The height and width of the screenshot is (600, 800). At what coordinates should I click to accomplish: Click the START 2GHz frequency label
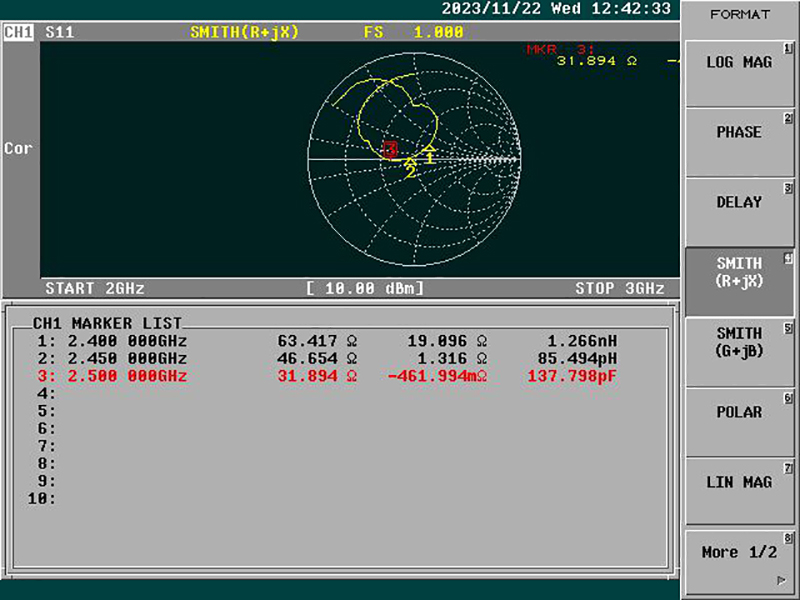(x=95, y=288)
